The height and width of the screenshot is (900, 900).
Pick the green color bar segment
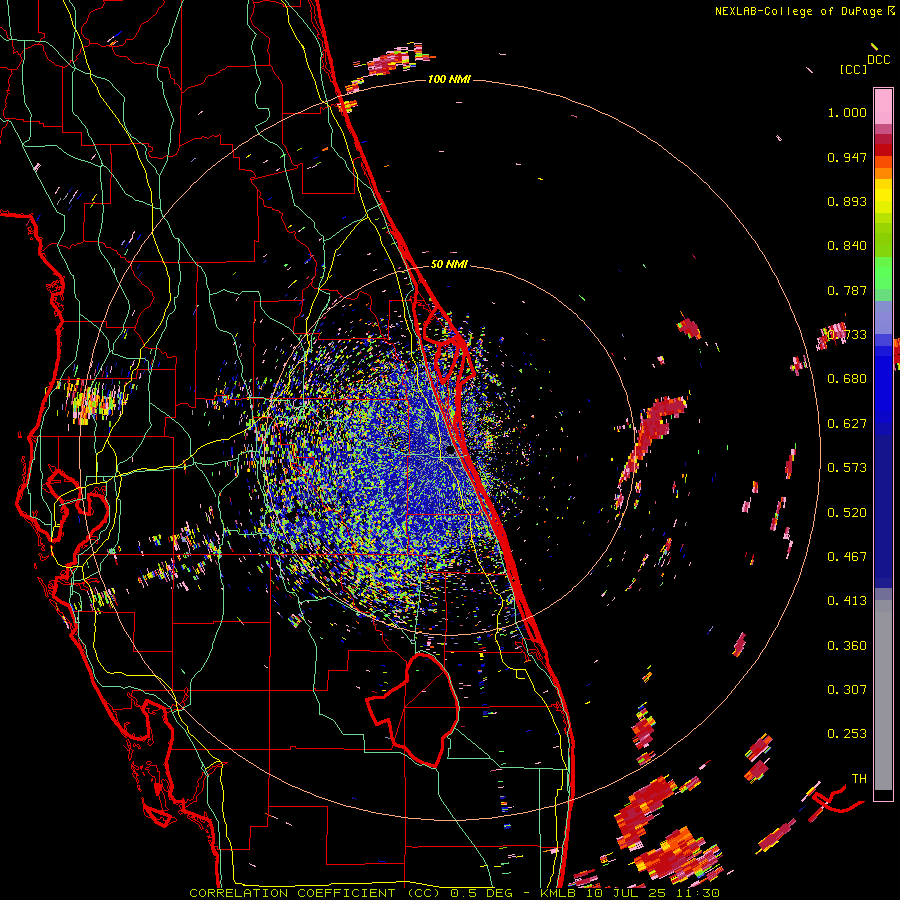[883, 273]
